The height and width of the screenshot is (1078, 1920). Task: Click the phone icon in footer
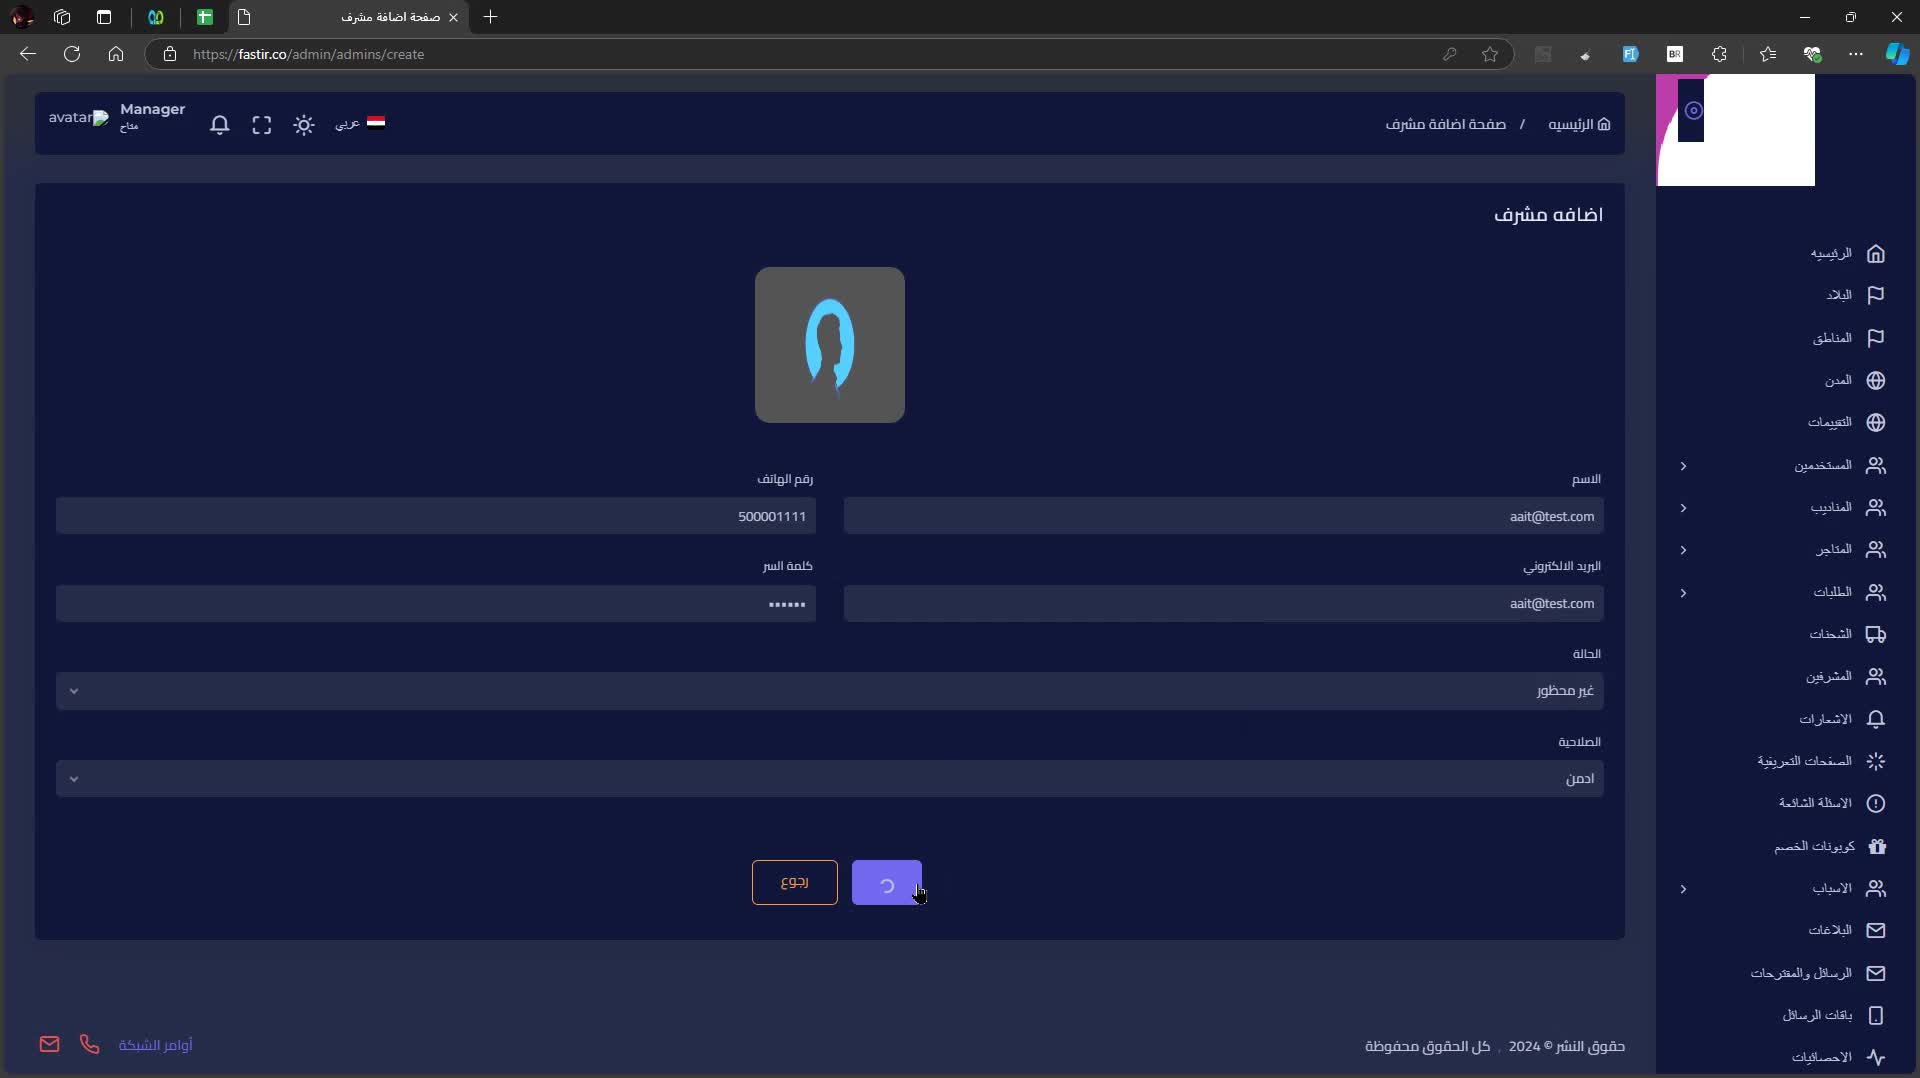(89, 1044)
